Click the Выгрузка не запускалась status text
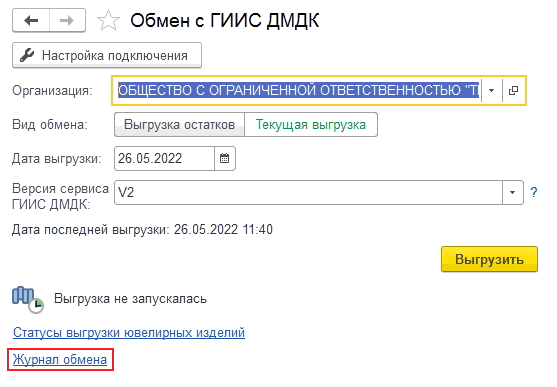This screenshot has width=557, height=387. [x=130, y=299]
